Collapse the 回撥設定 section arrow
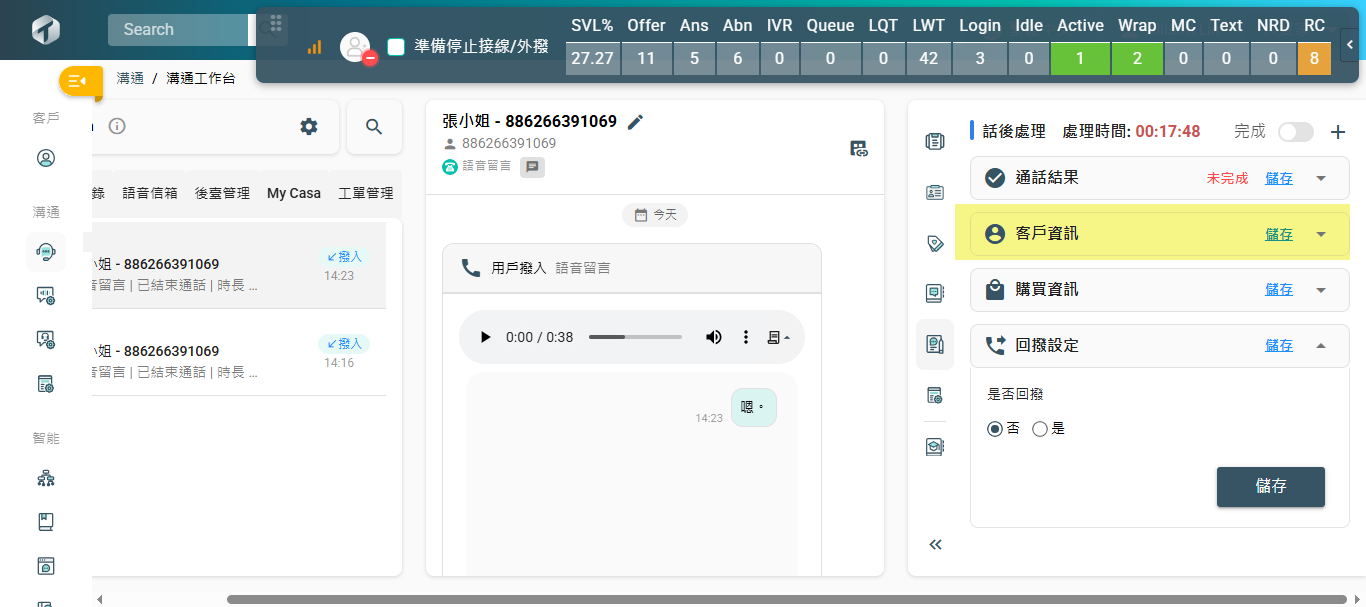1366x607 pixels. [x=1320, y=346]
